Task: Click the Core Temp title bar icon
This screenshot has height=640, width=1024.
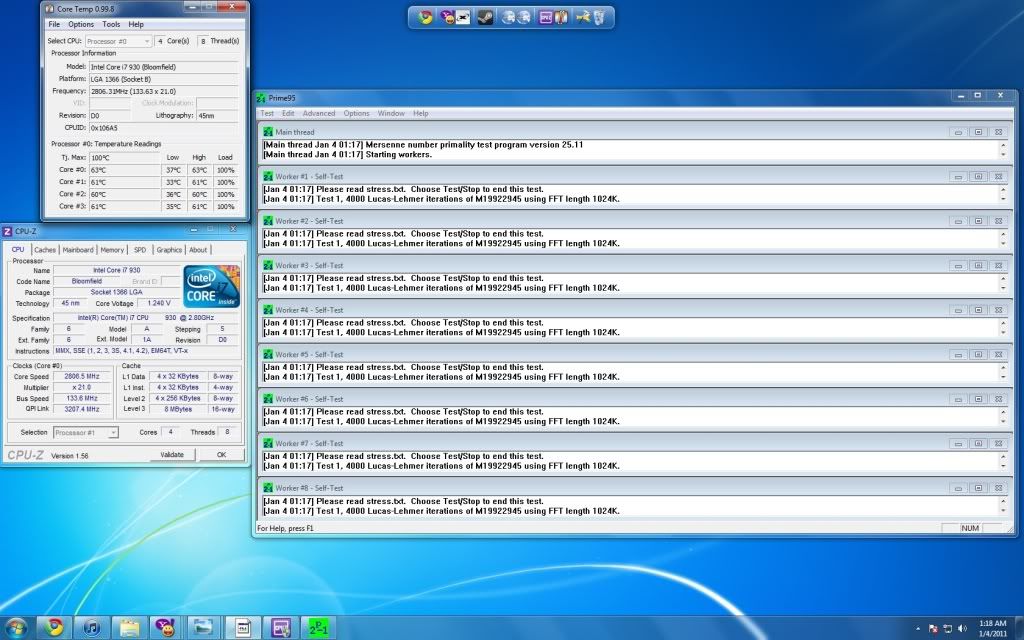Action: pos(50,8)
